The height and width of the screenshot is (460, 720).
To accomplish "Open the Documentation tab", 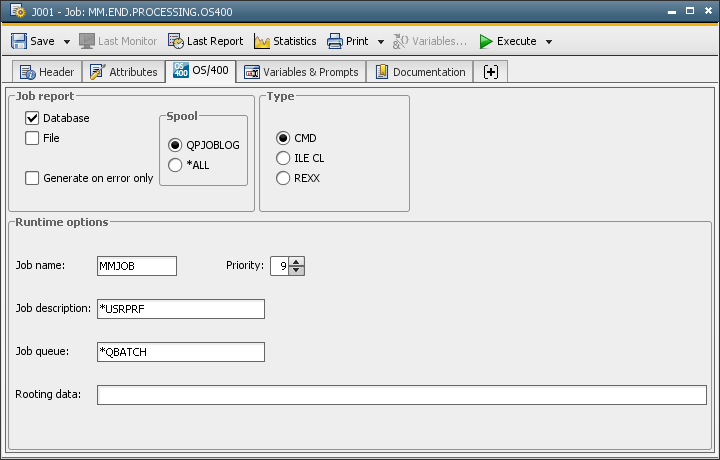I will pyautogui.click(x=420, y=72).
